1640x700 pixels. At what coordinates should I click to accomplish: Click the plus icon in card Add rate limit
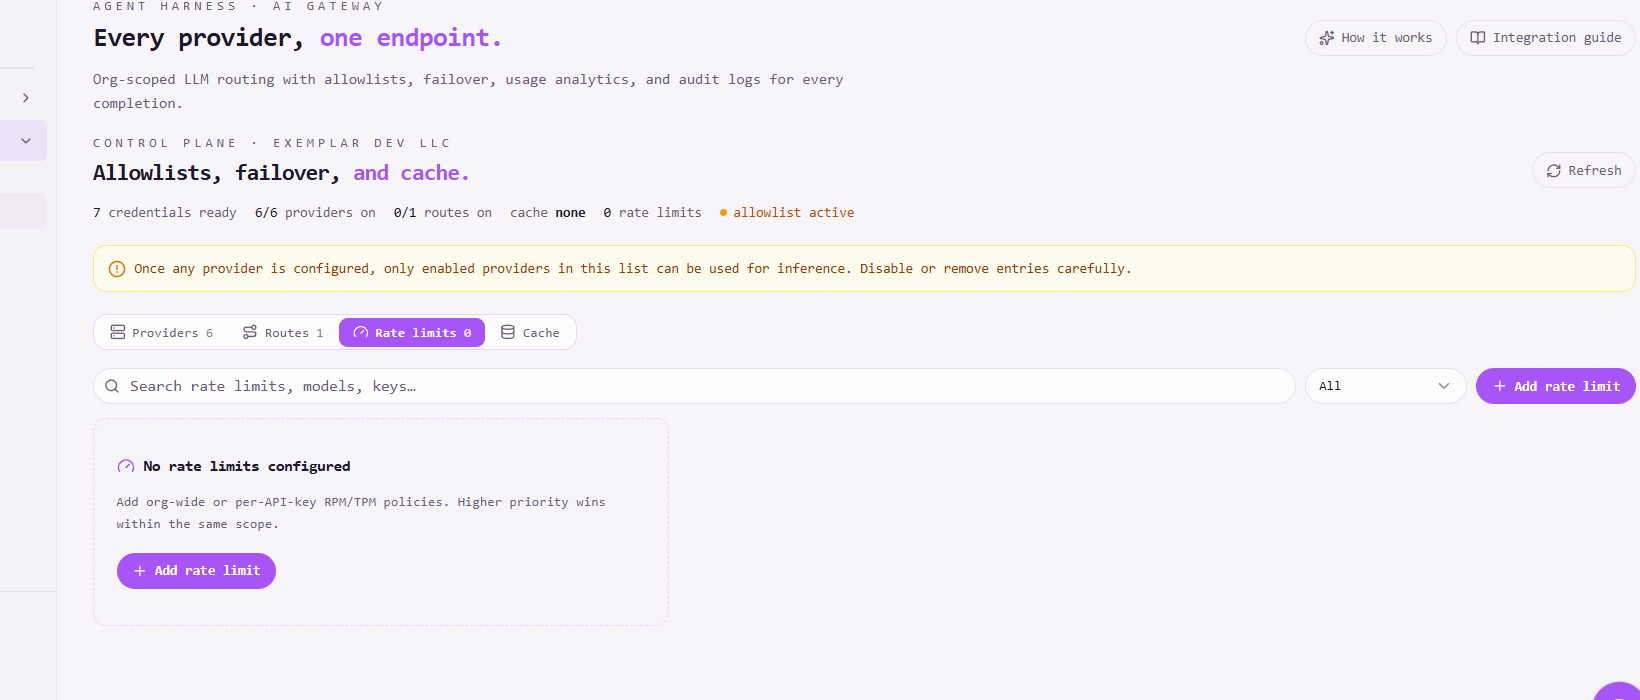pyautogui.click(x=140, y=571)
